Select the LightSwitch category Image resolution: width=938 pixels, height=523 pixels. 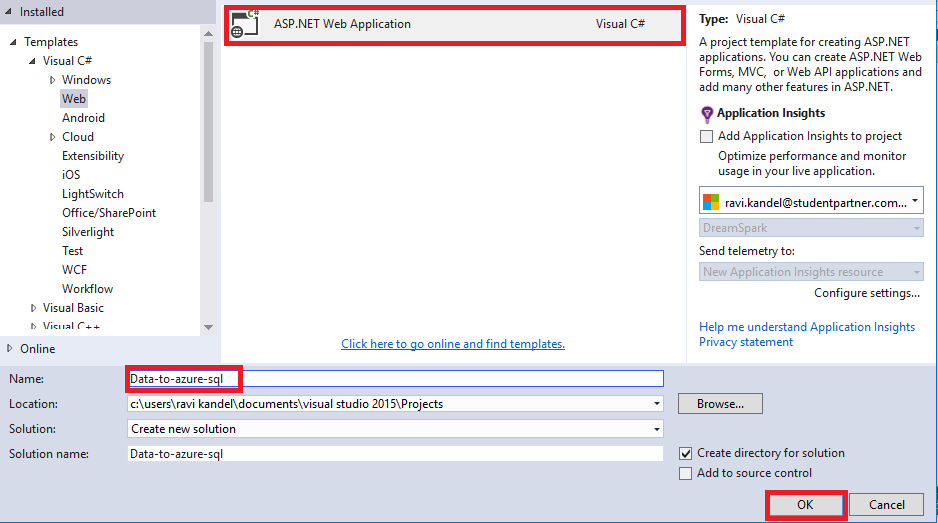[x=93, y=194]
